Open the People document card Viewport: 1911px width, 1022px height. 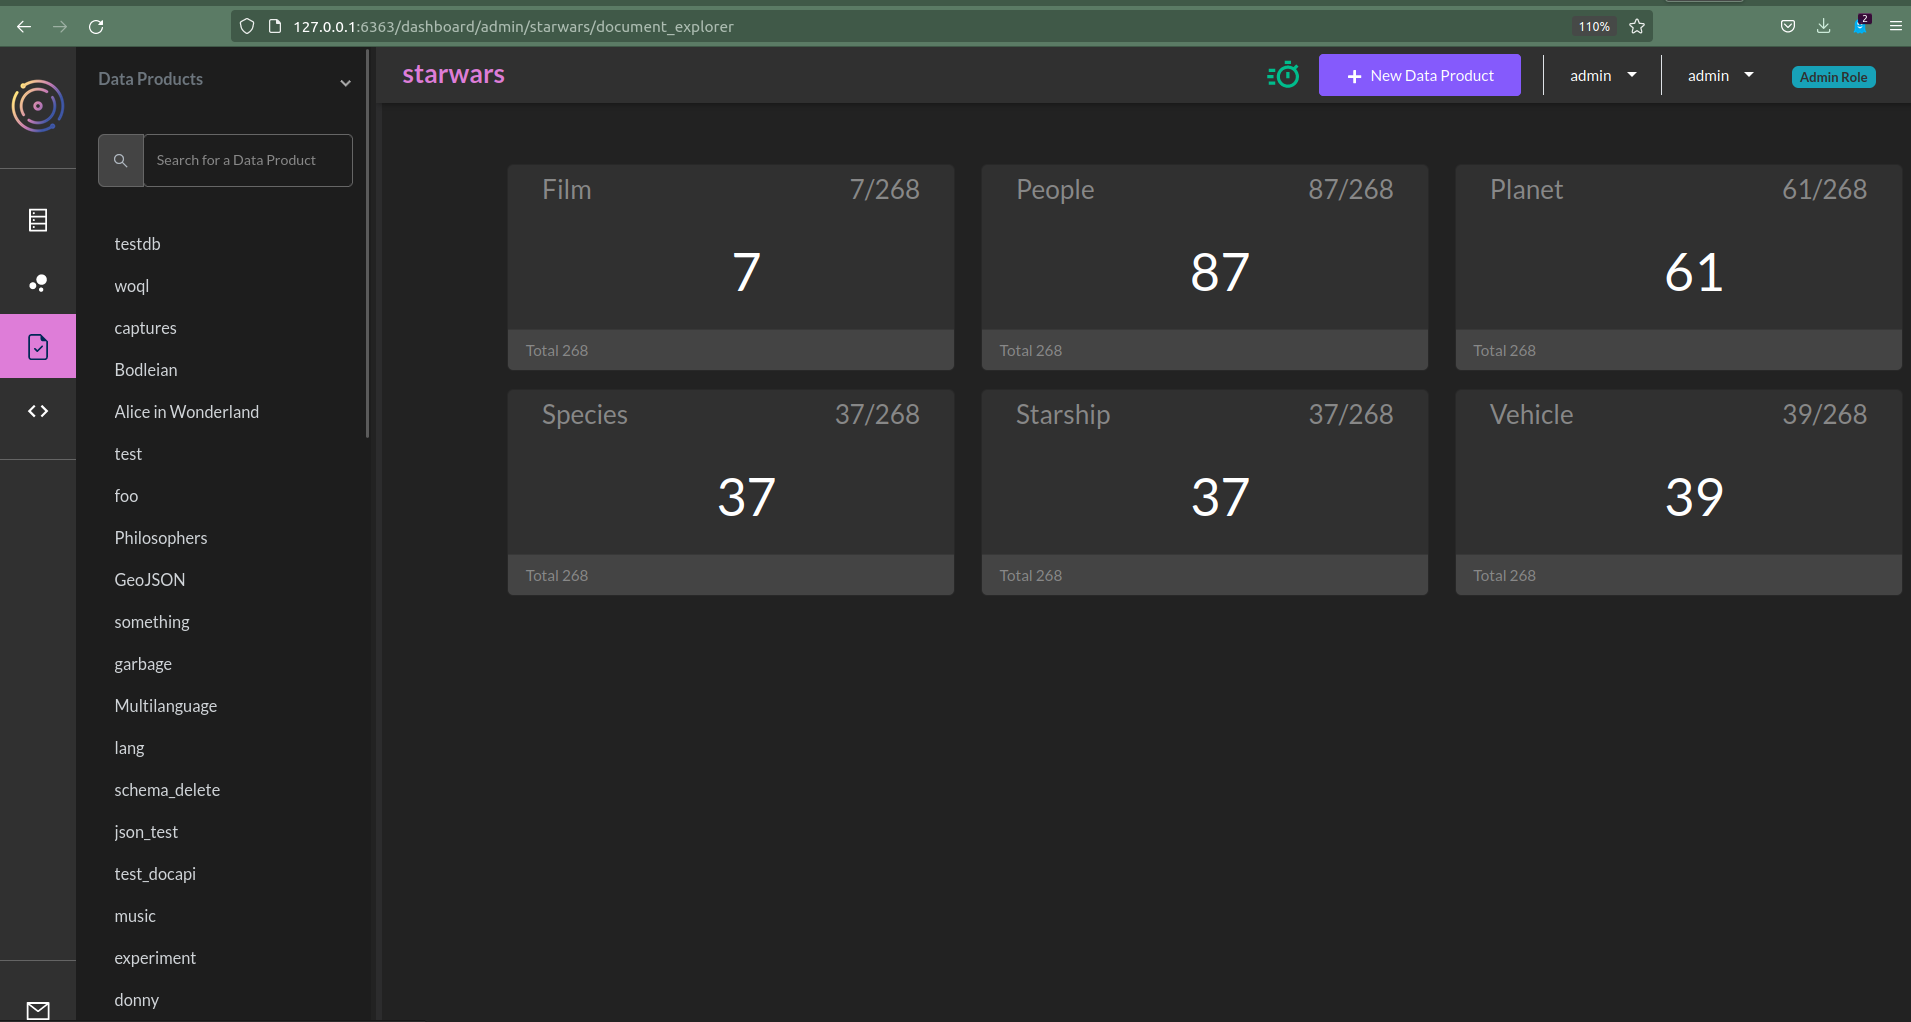click(x=1205, y=267)
